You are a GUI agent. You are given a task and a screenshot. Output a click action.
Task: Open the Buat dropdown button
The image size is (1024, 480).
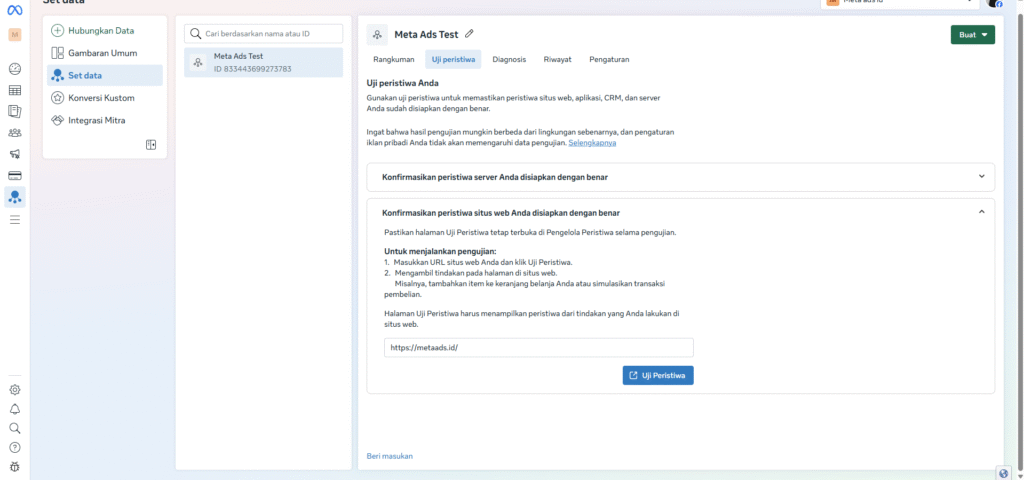tap(972, 35)
